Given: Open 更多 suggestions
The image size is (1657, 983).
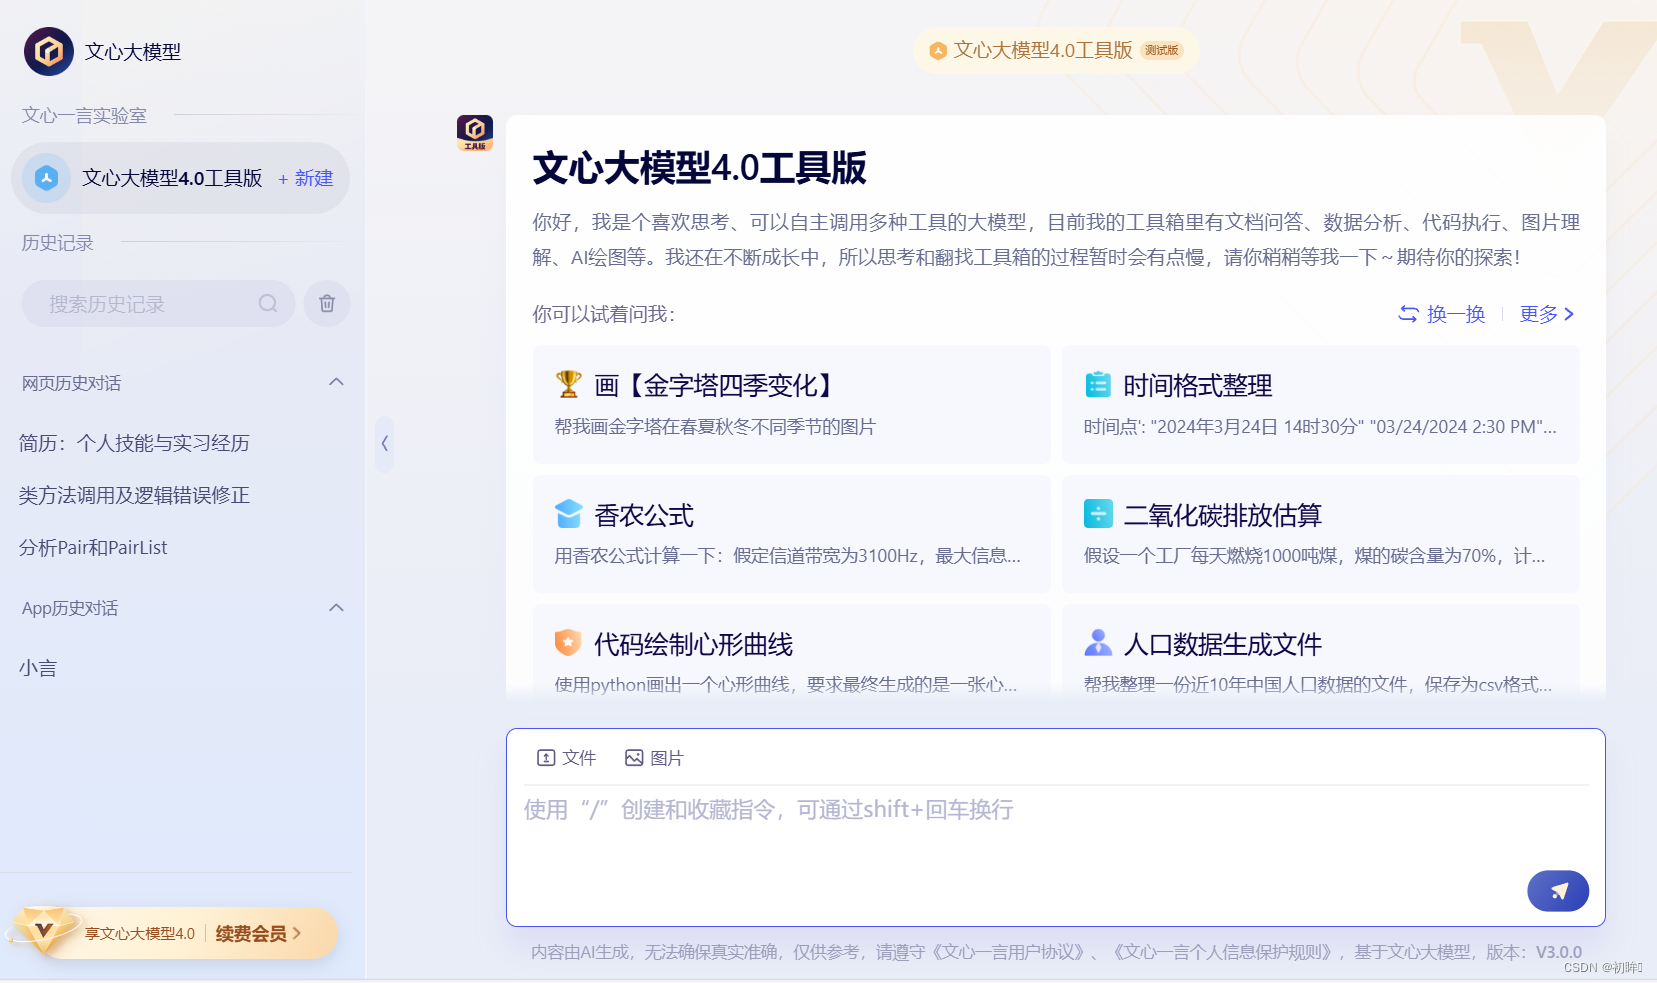Looking at the screenshot, I should pyautogui.click(x=1547, y=314).
